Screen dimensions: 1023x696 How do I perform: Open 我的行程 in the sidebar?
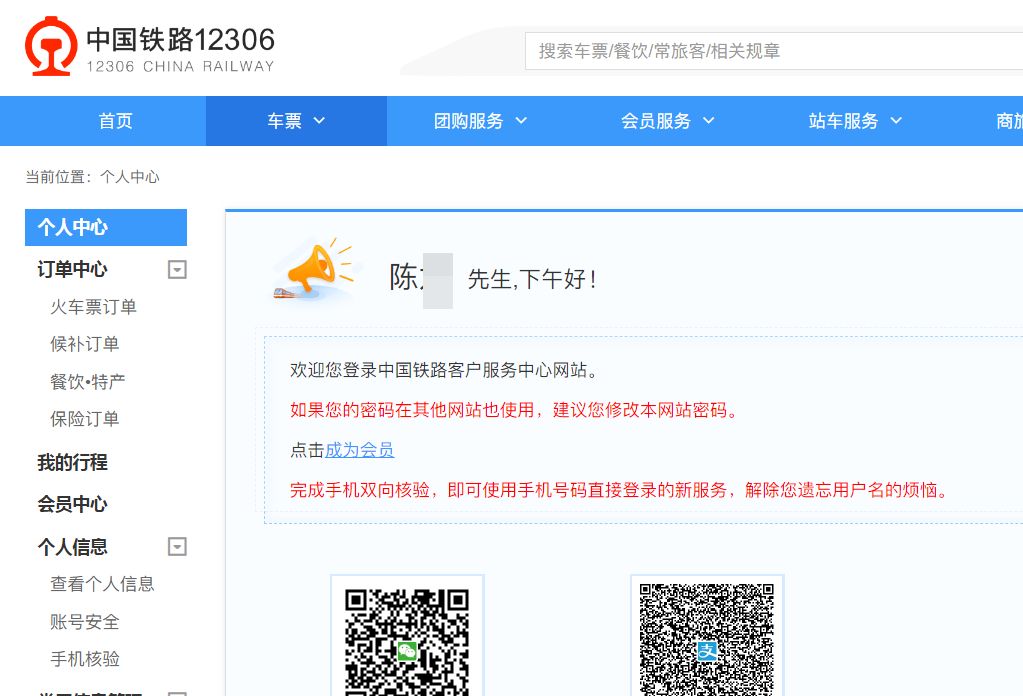73,463
